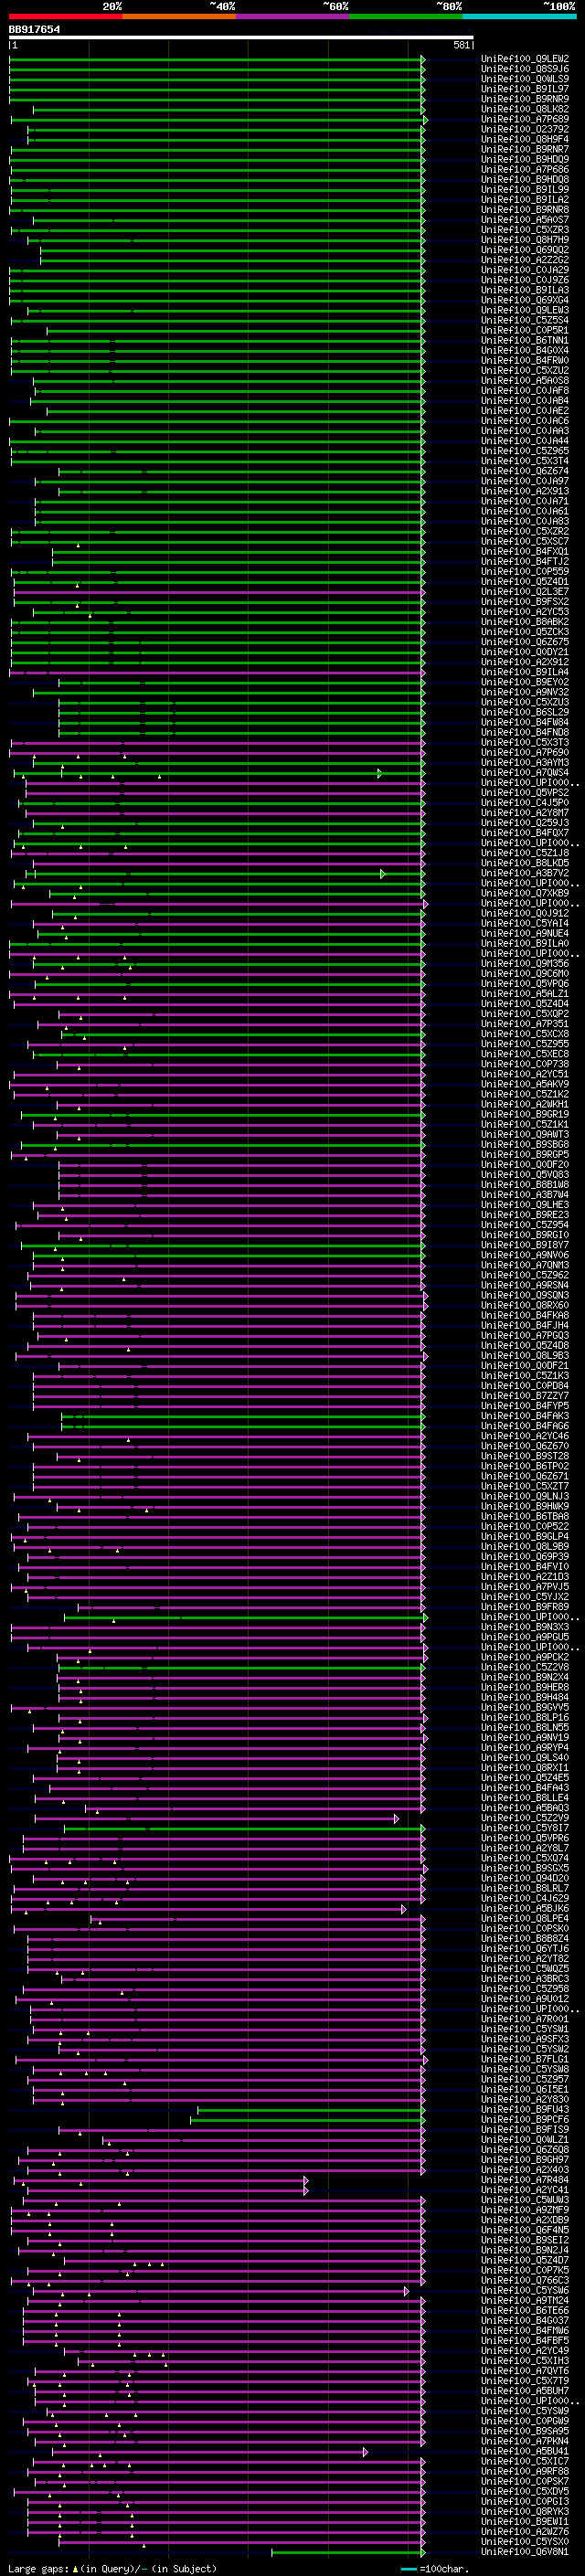Click the UniRef100_C5X3T4 label
The width and height of the screenshot is (585, 2576).
[x=525, y=461]
